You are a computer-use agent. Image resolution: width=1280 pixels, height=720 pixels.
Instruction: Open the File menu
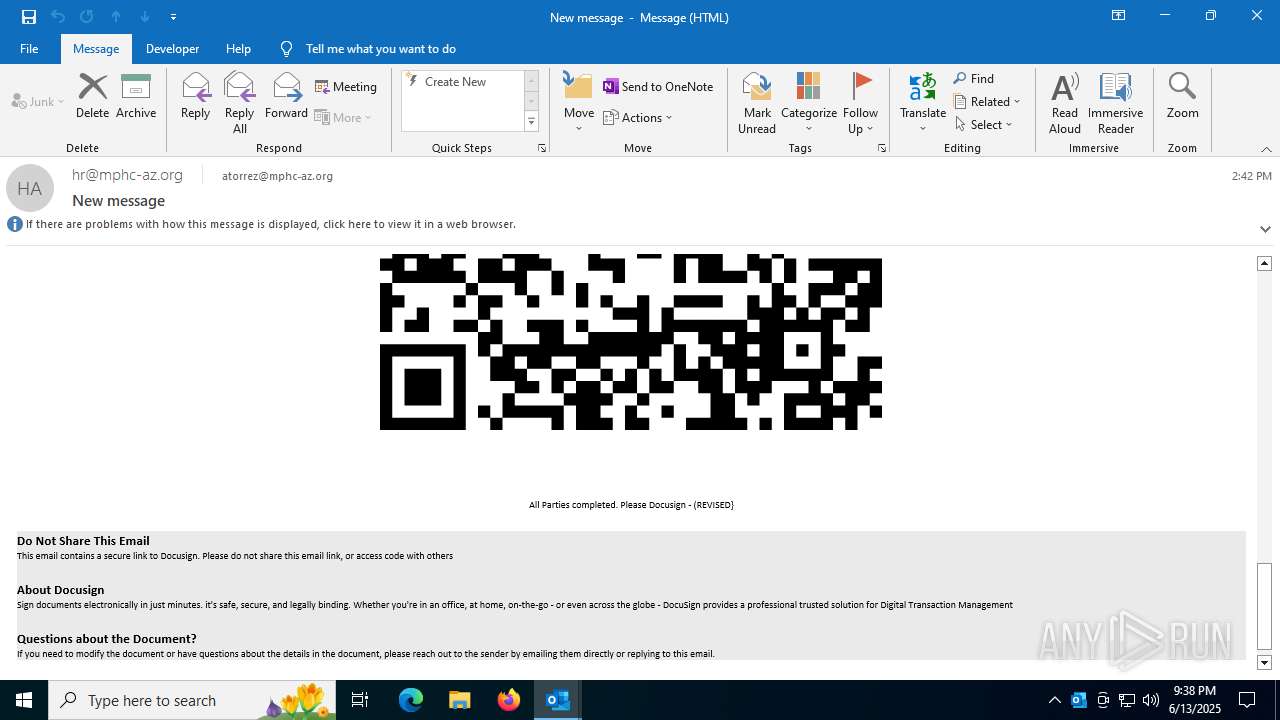(x=29, y=48)
